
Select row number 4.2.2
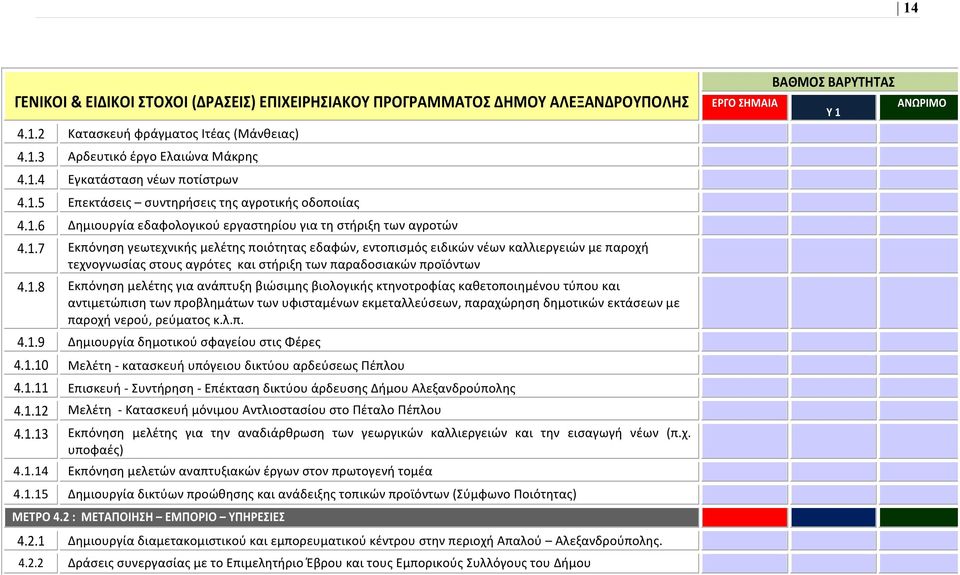pos(31,563)
